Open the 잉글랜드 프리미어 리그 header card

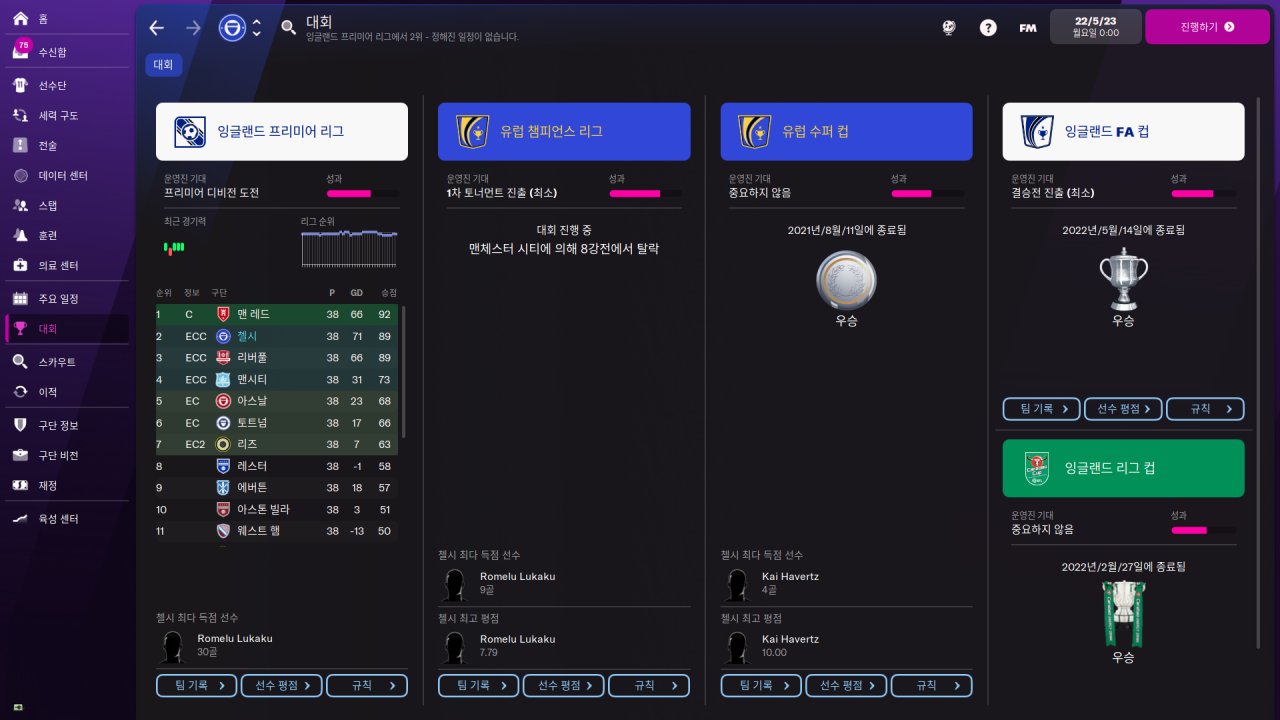pyautogui.click(x=282, y=131)
